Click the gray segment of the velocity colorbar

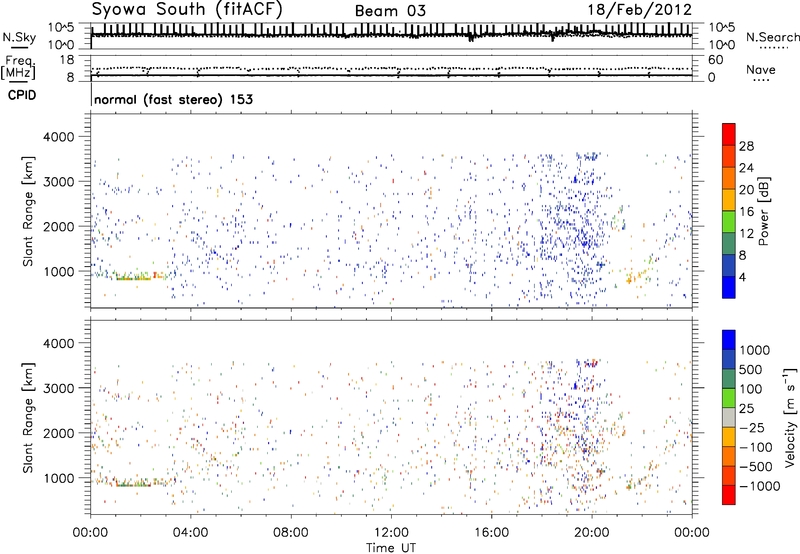[x=729, y=417]
